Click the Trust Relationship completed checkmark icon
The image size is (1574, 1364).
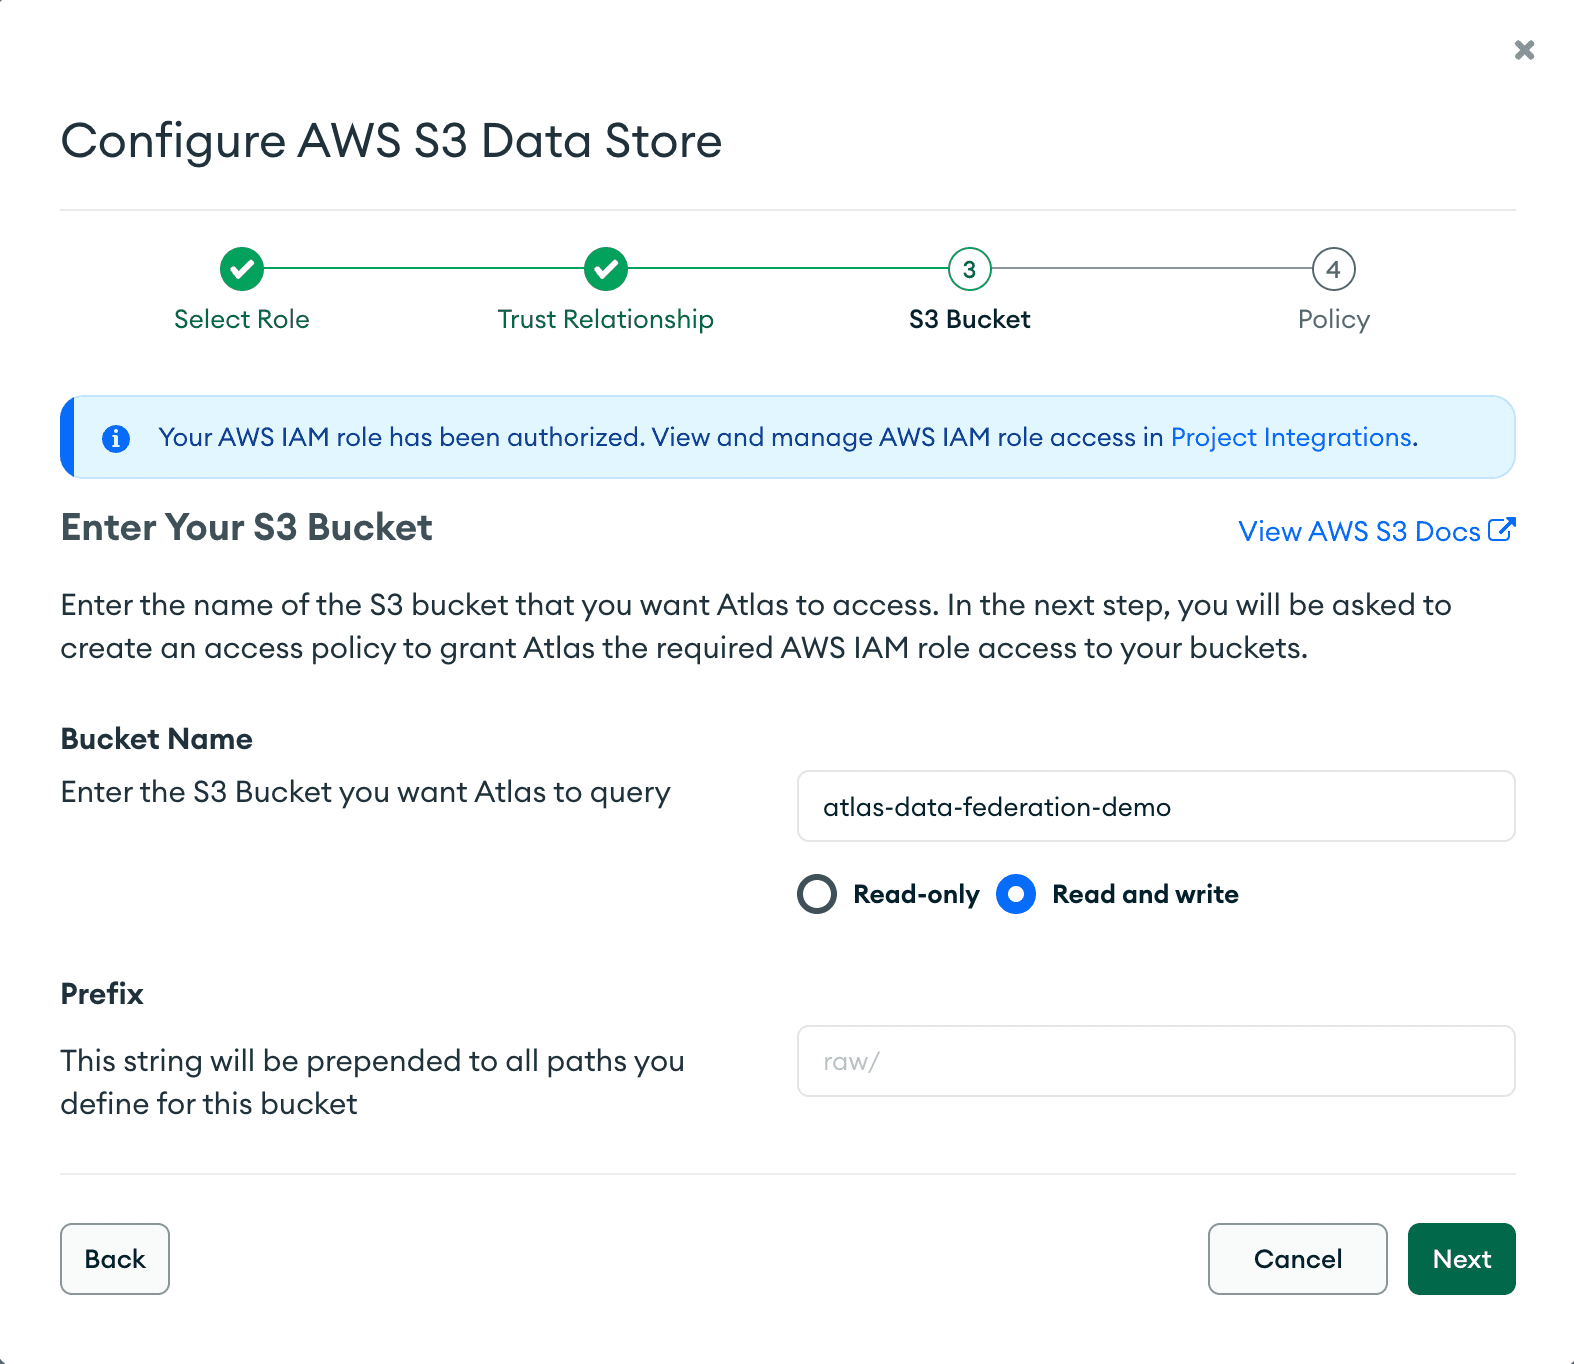pos(606,269)
